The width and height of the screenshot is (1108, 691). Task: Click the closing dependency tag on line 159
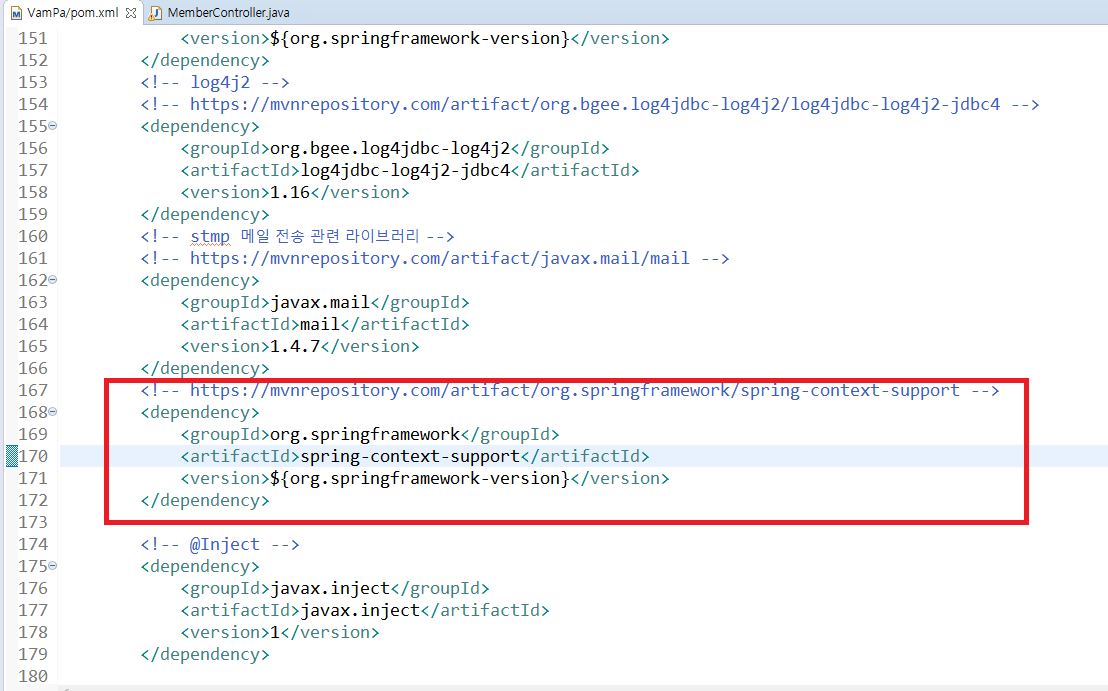click(x=205, y=214)
